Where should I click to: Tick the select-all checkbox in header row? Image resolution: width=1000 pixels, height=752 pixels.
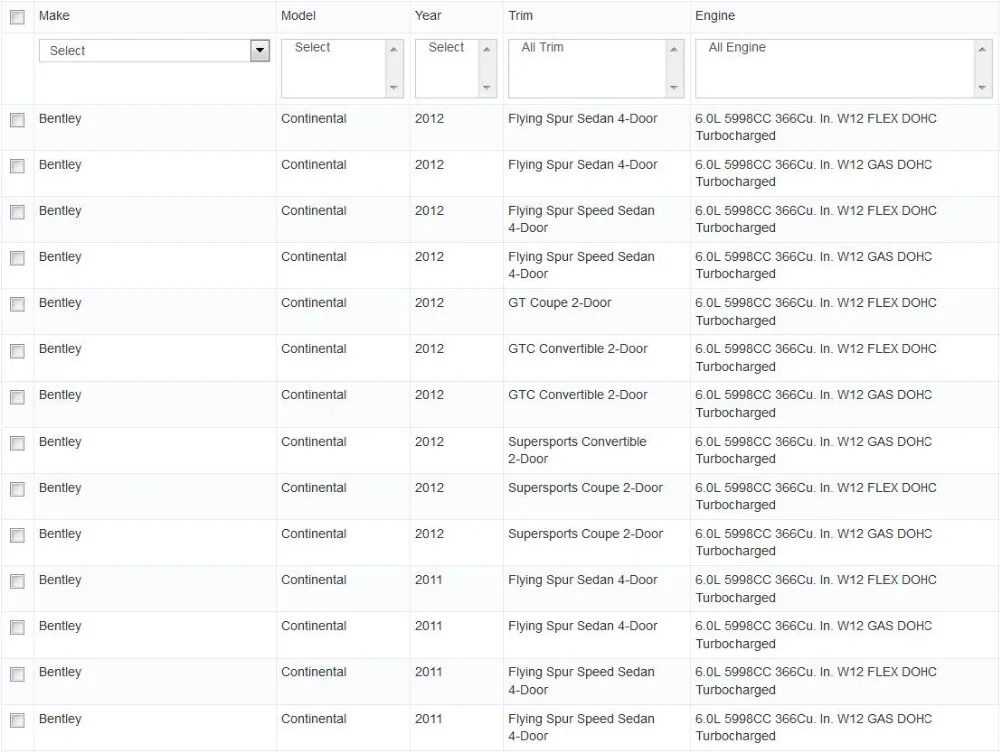click(x=17, y=17)
